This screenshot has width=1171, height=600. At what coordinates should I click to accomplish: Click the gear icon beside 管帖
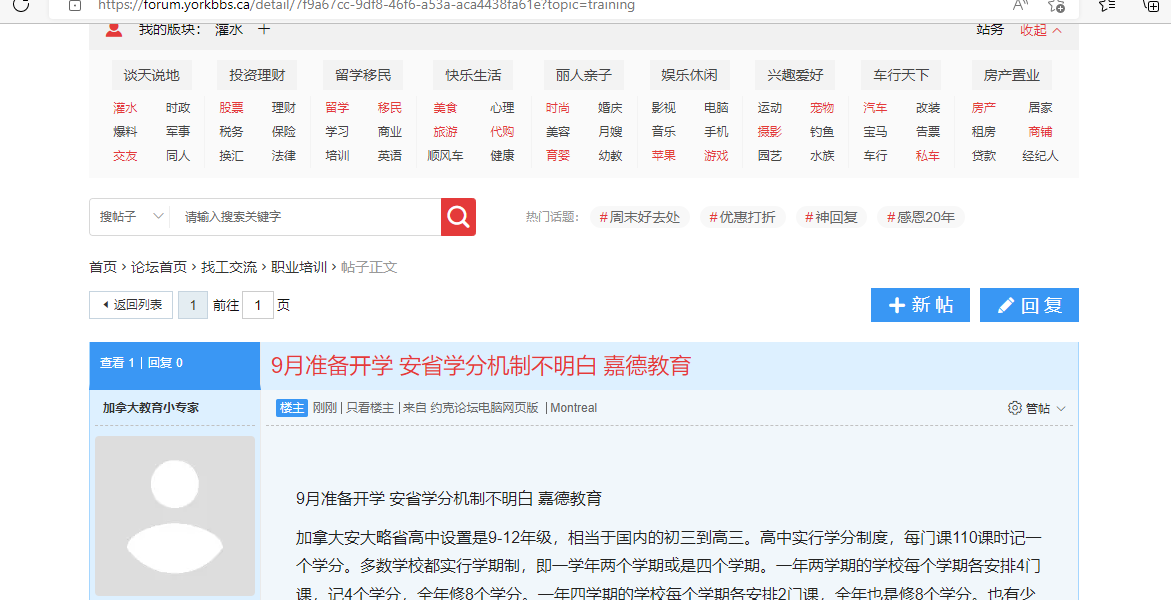coord(1014,408)
